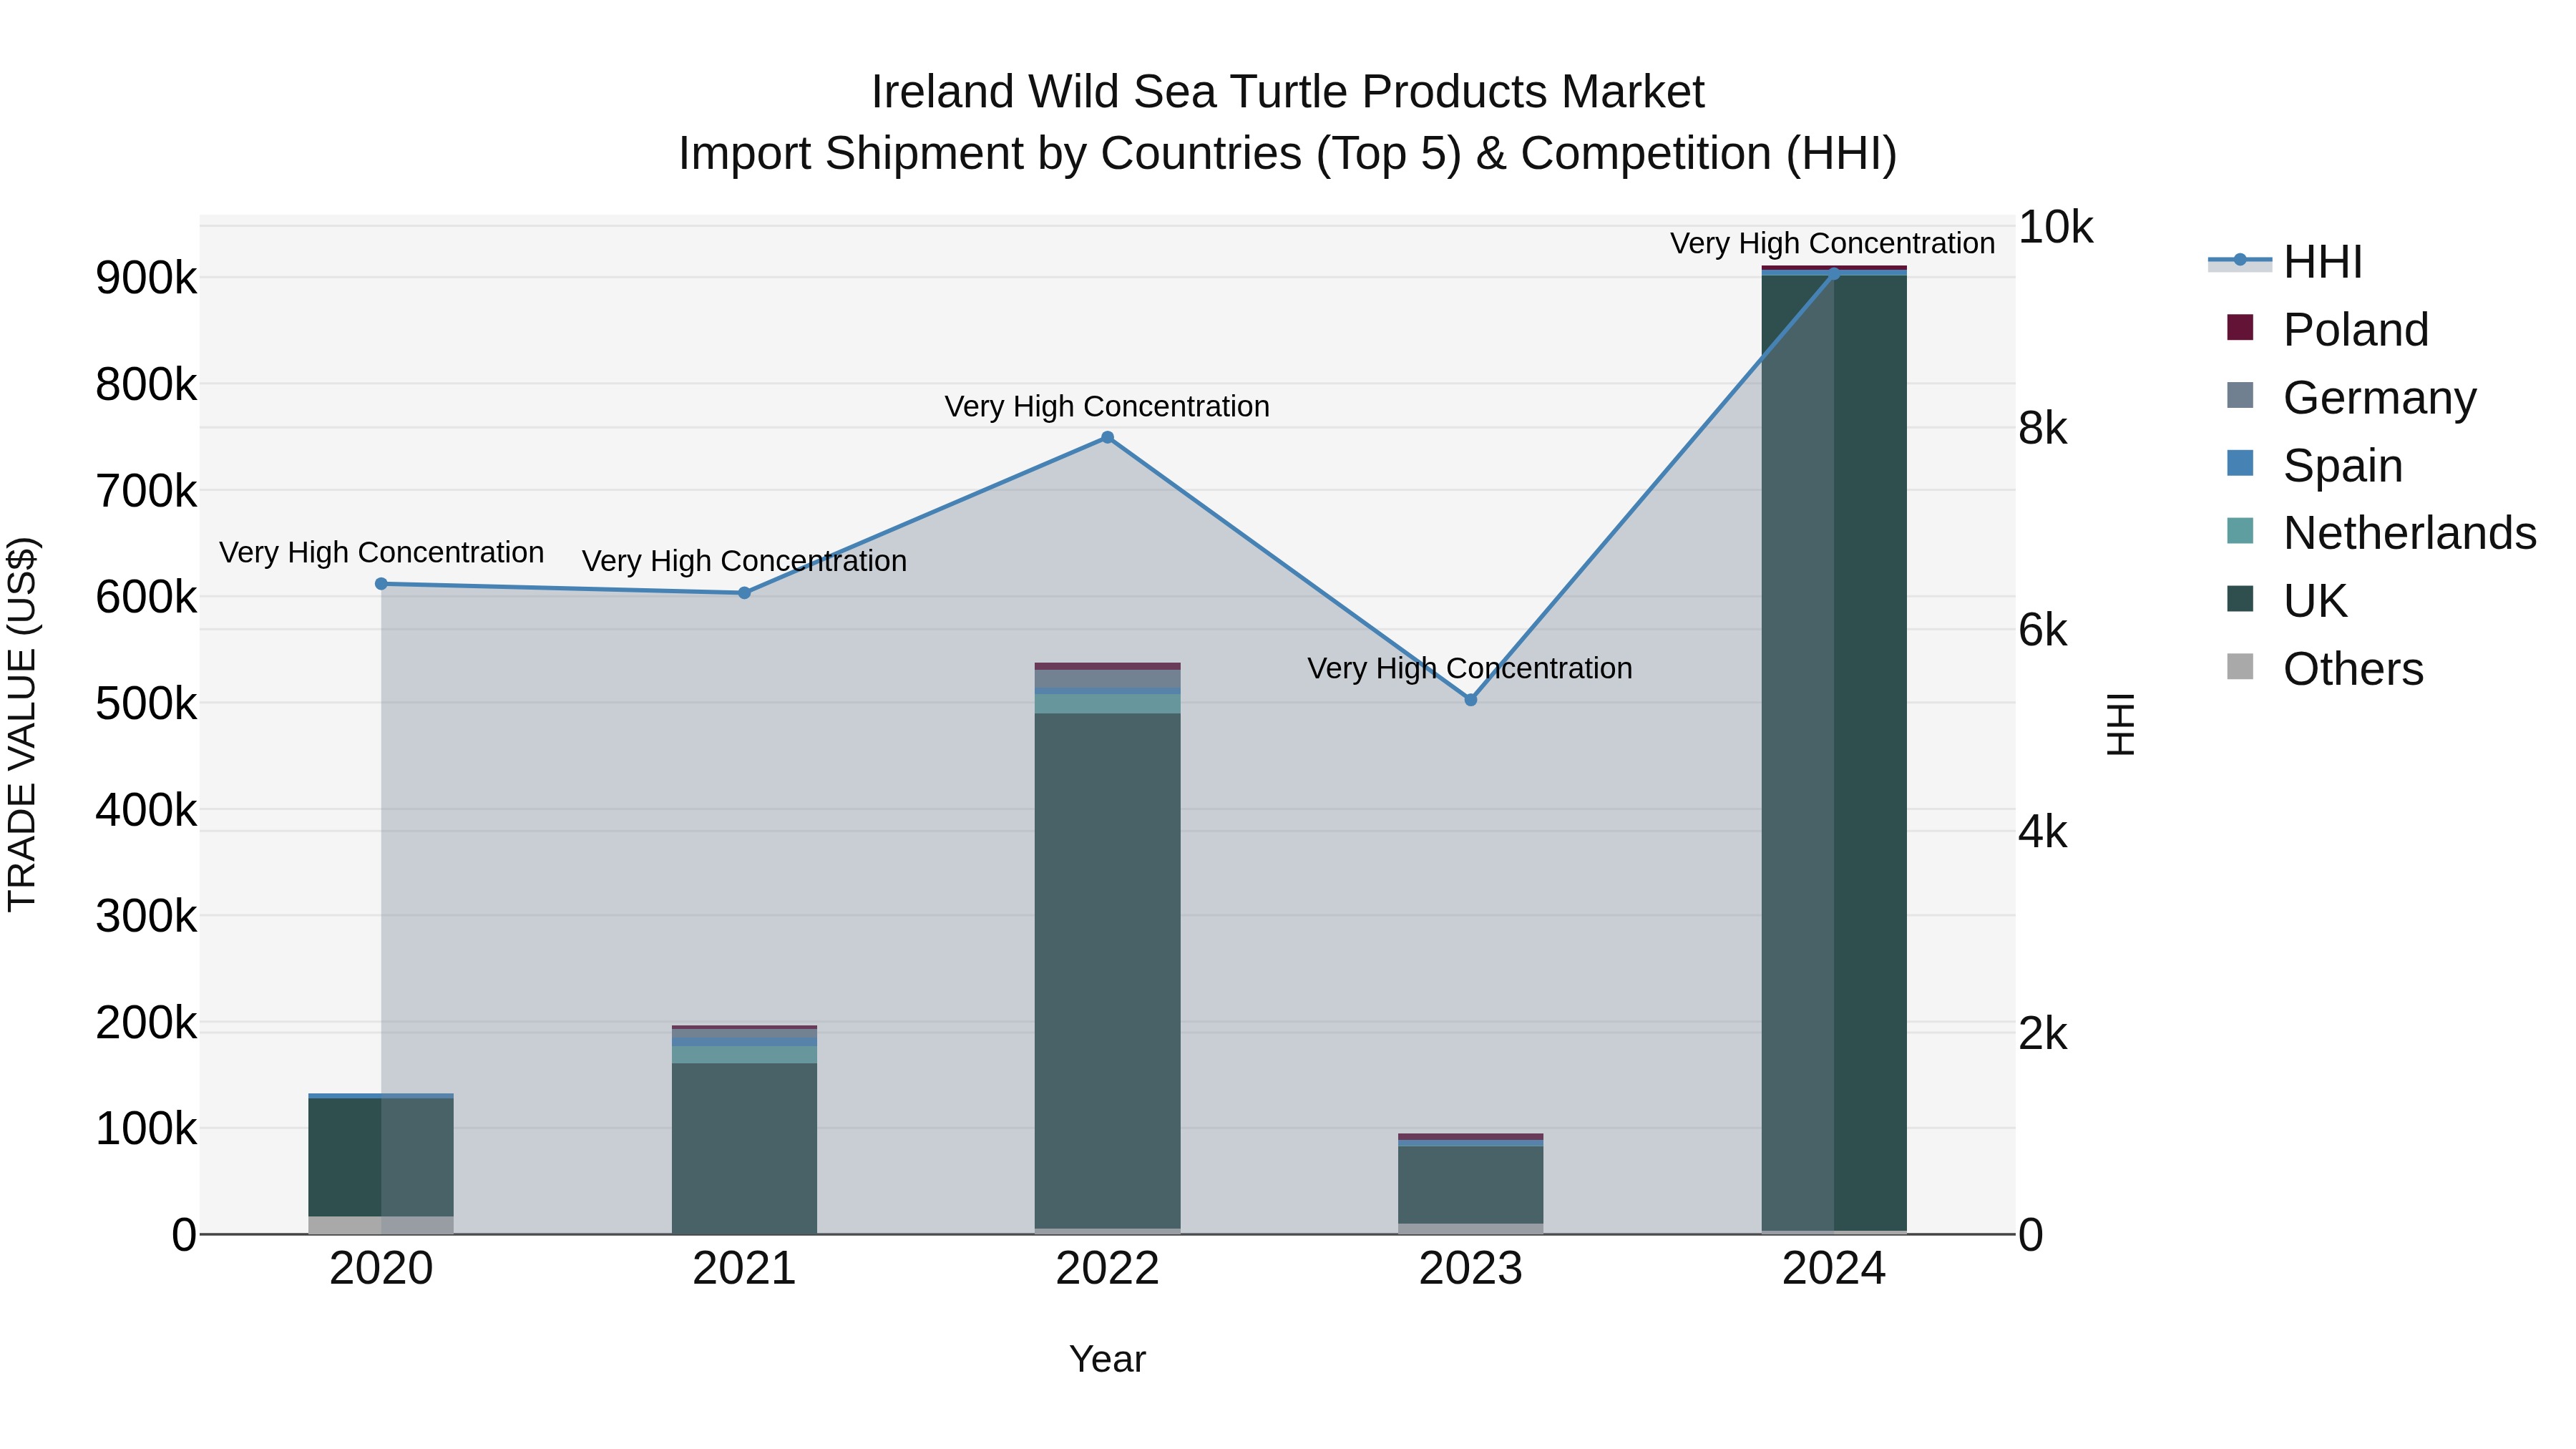
Task: Click the UK bar segment for 2022
Action: [1107, 971]
